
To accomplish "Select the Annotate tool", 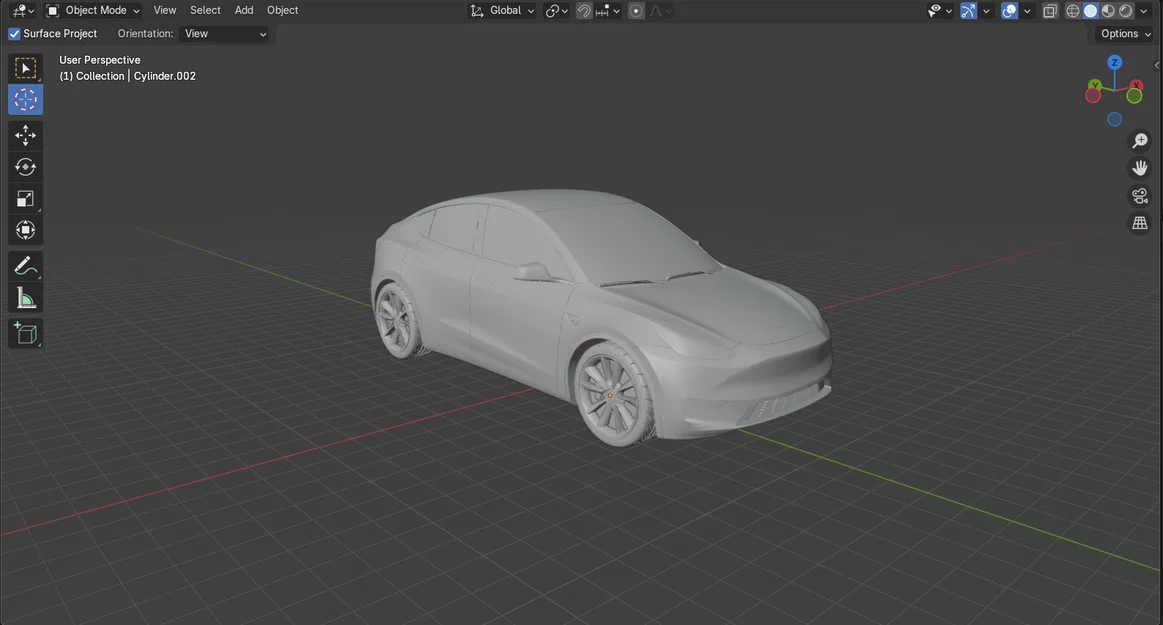I will [25, 264].
